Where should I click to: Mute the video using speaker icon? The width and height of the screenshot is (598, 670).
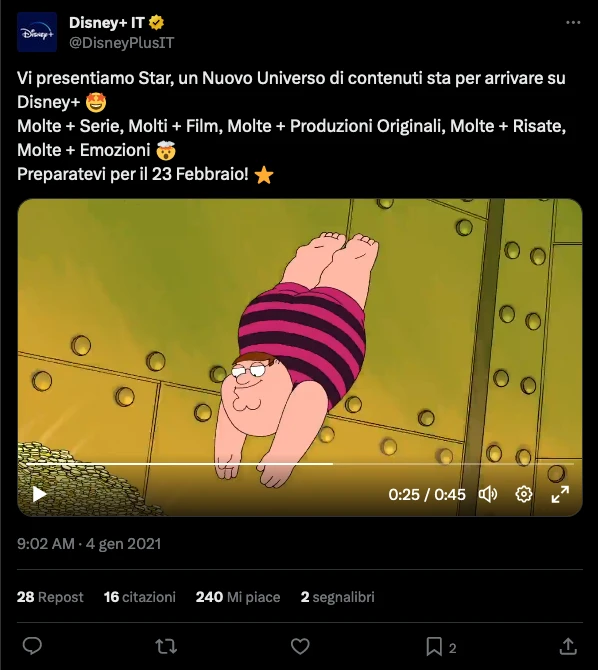click(x=488, y=494)
